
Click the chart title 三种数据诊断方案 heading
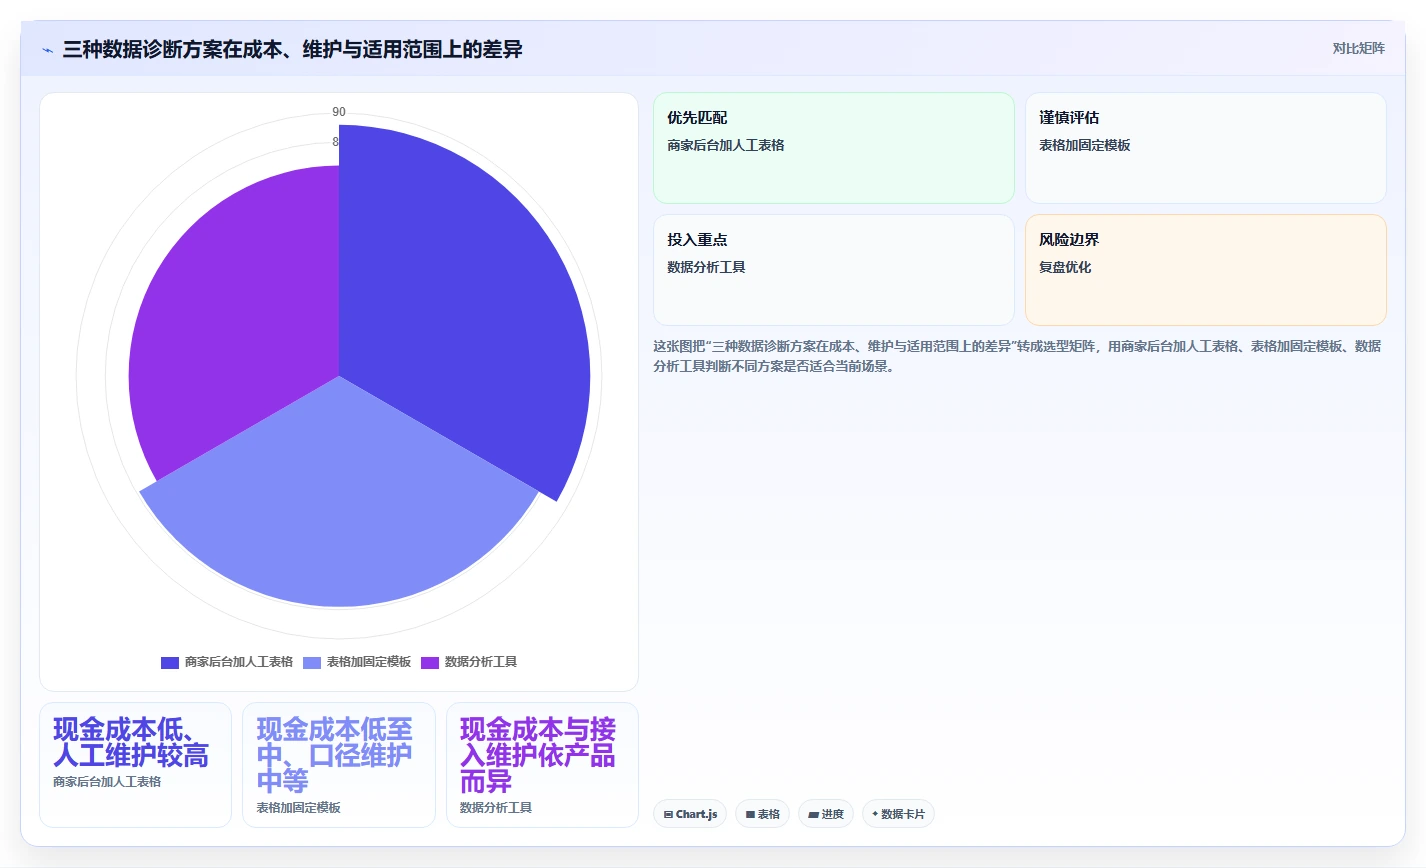[x=292, y=49]
